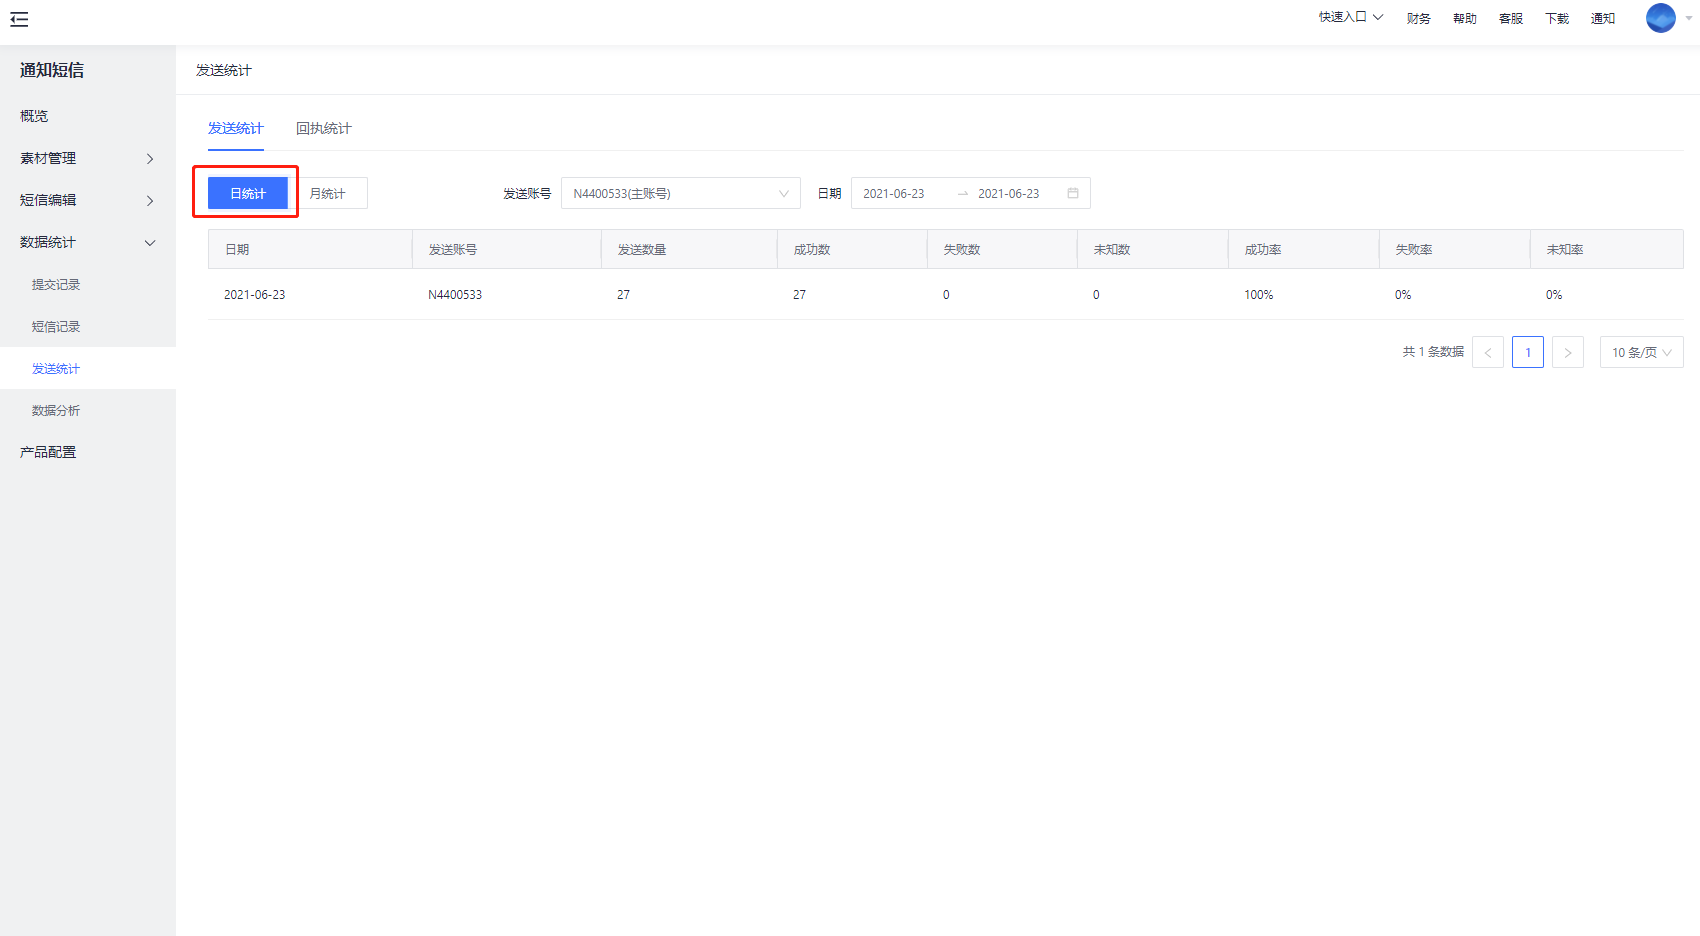Image resolution: width=1700 pixels, height=936 pixels.
Task: Select the 日统计 daily statistics toggle
Action: click(x=247, y=193)
